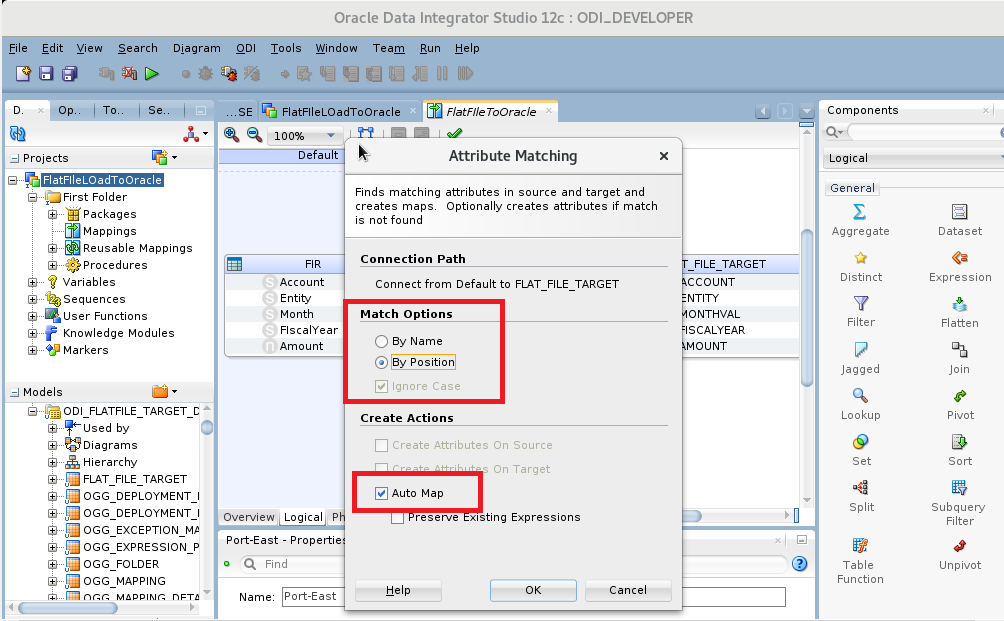Select the Table Function component
This screenshot has height=621, width=1004.
pos(858,557)
